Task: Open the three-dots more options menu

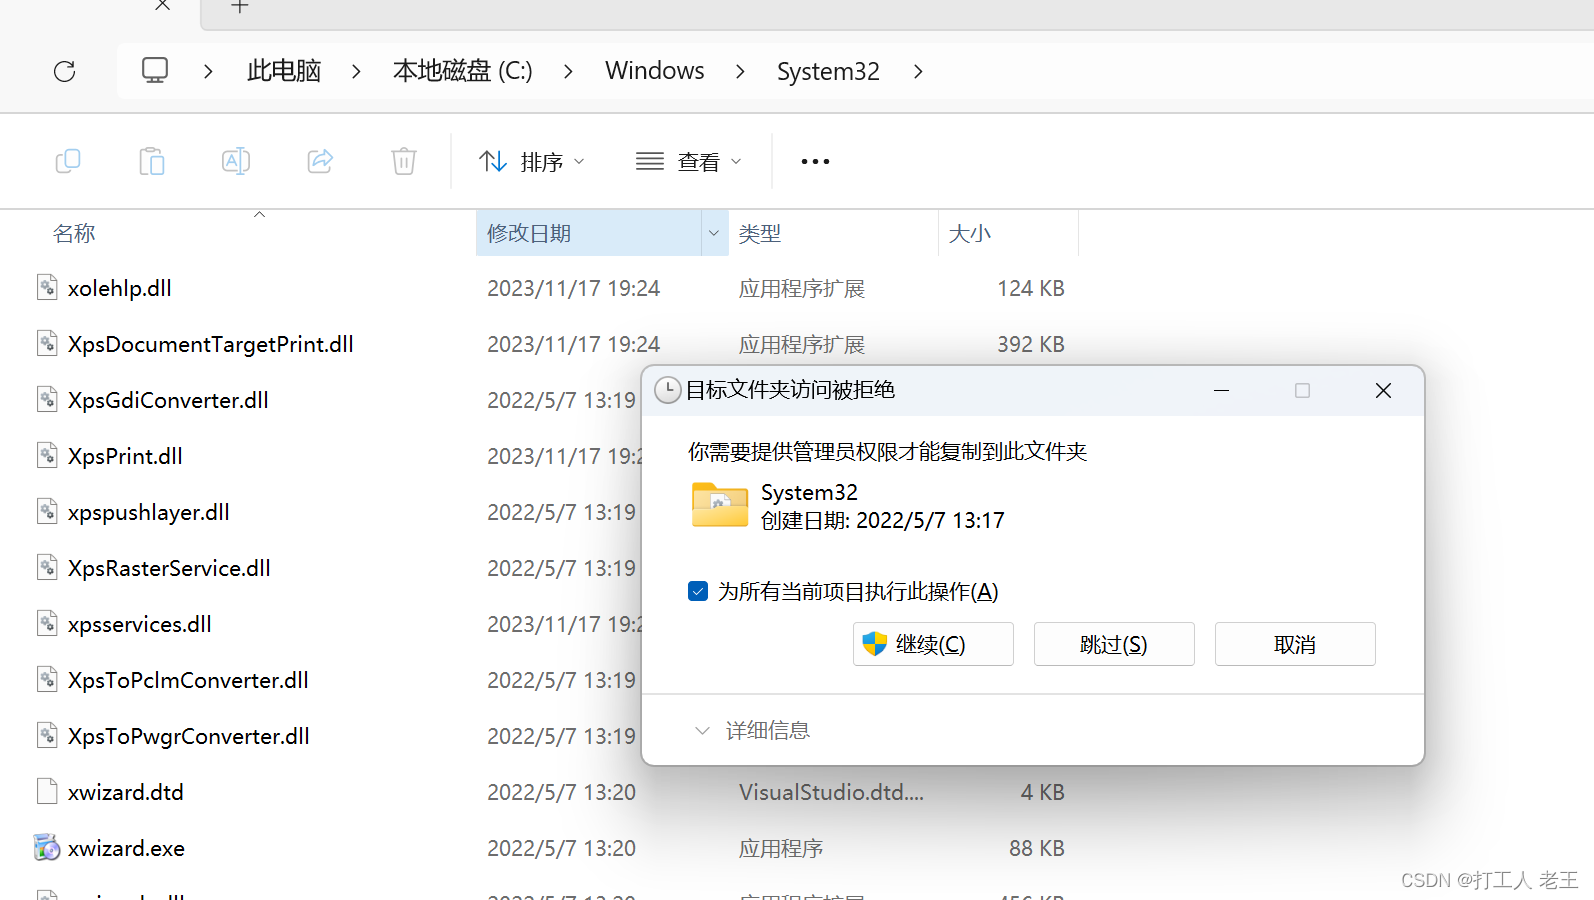Action: pos(815,161)
